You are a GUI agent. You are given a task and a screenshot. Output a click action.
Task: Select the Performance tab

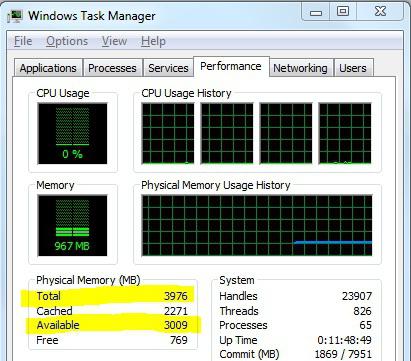(231, 66)
